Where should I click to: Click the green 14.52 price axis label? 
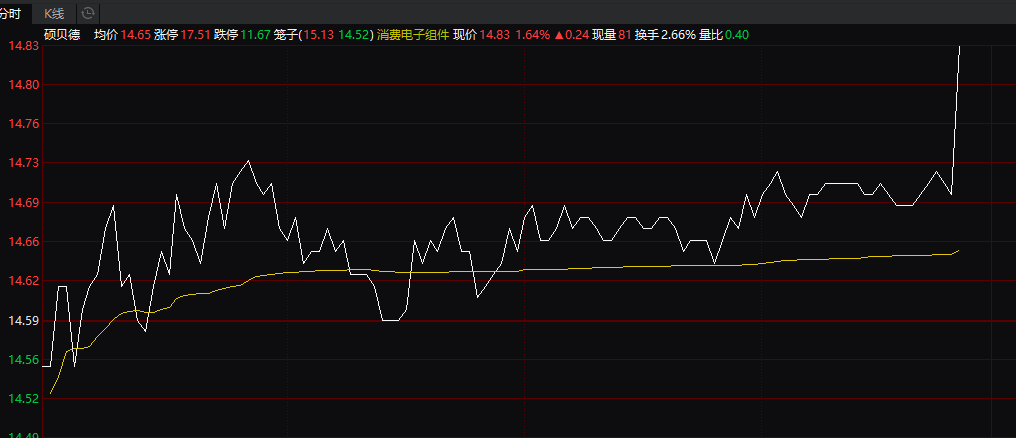point(23,399)
